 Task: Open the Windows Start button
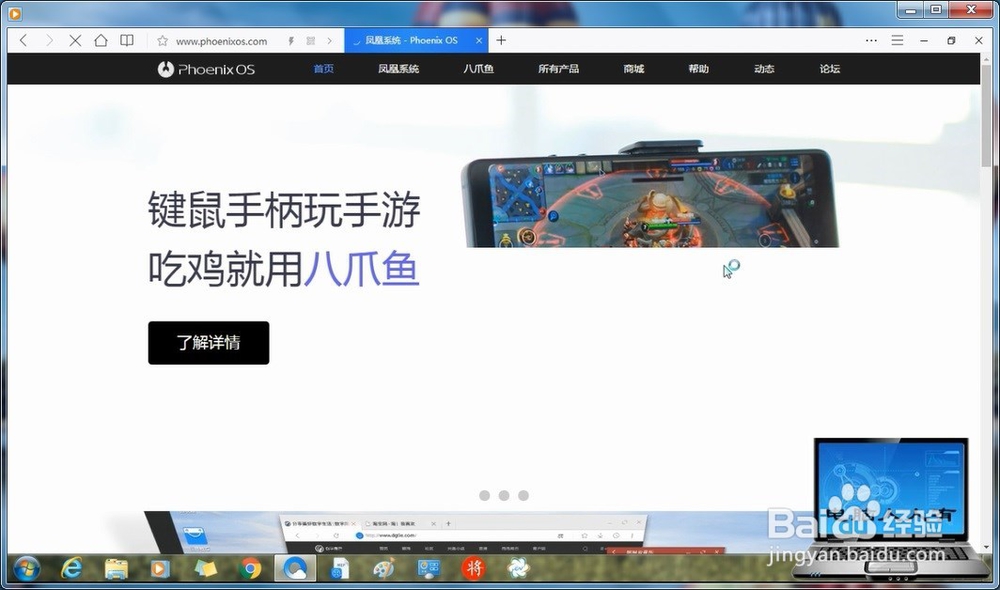(x=26, y=568)
